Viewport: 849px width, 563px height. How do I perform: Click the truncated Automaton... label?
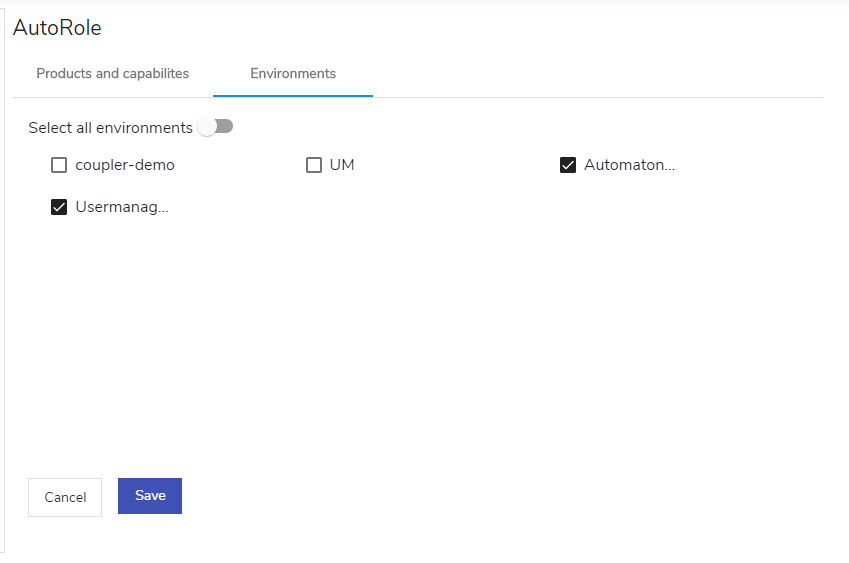click(x=630, y=165)
